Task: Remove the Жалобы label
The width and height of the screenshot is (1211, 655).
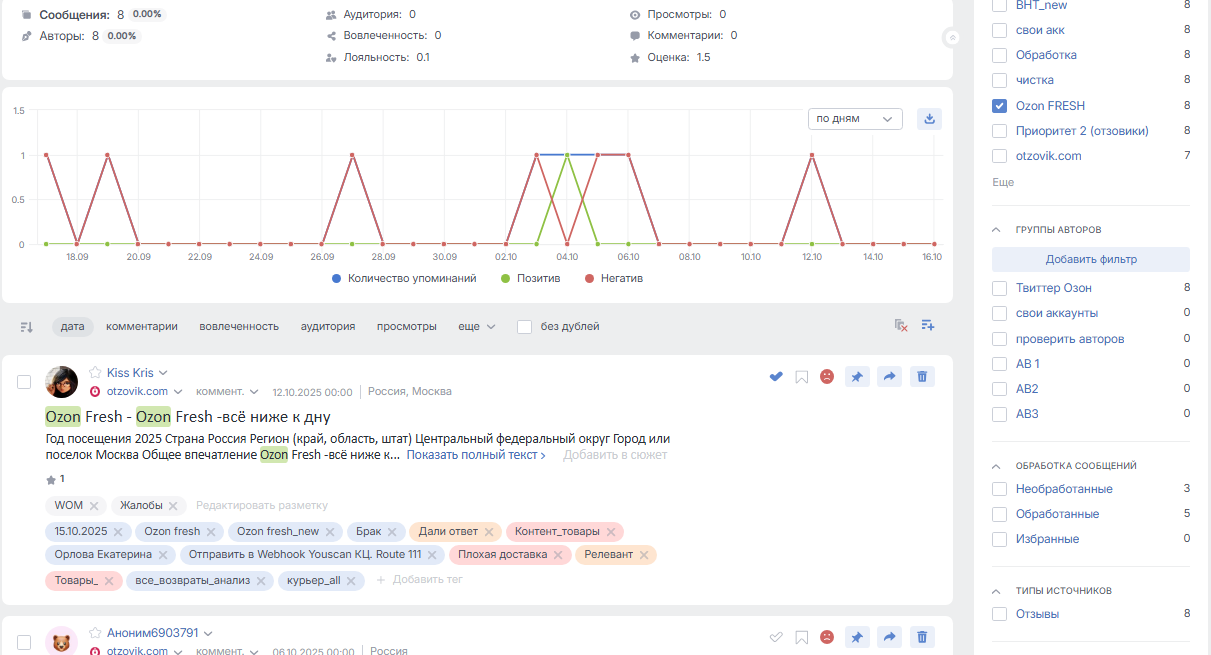Action: point(173,506)
